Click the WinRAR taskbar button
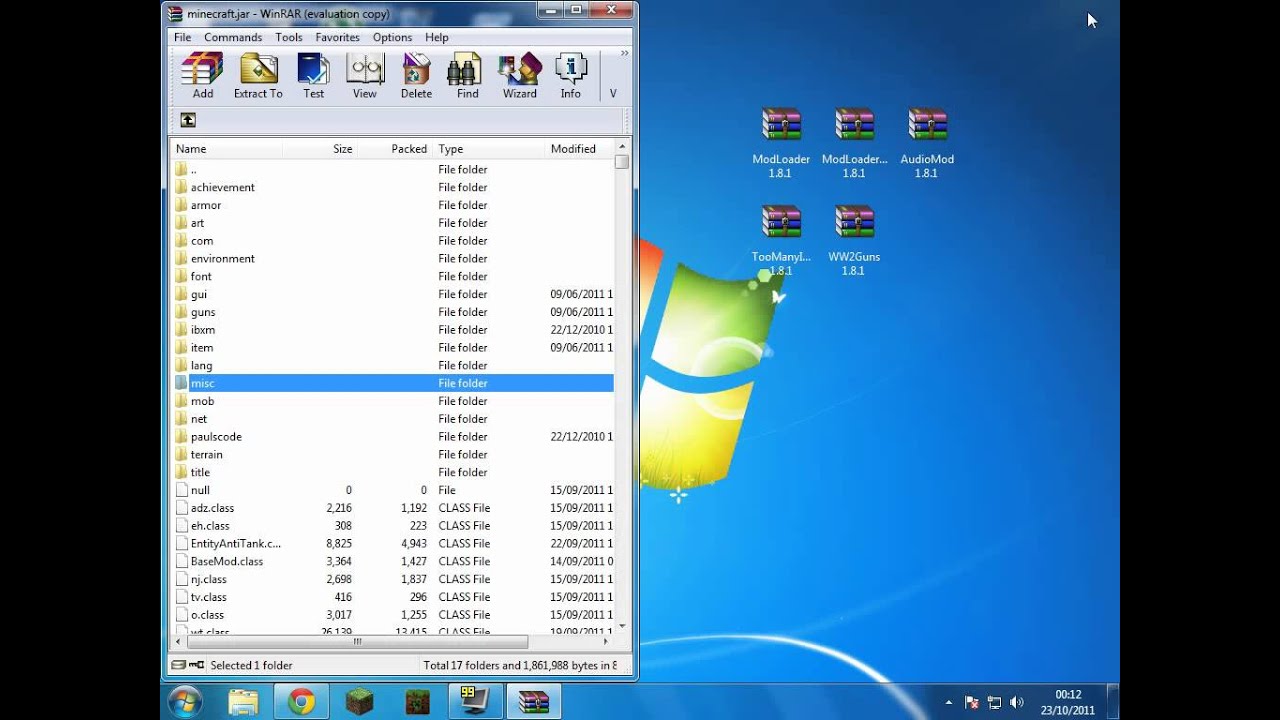 point(533,701)
